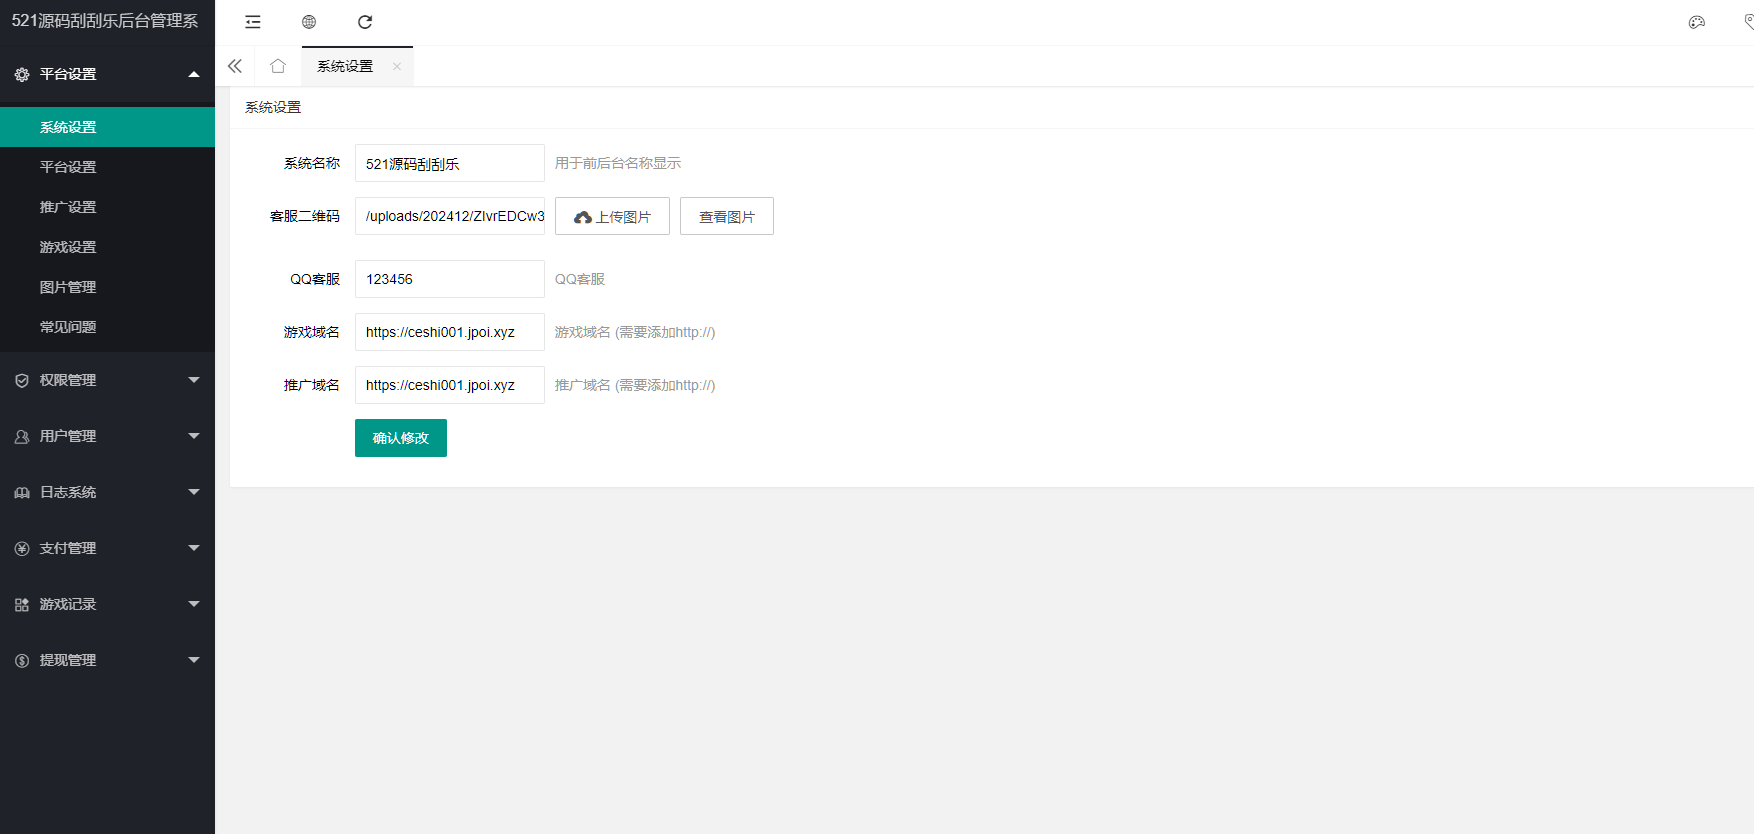Expand the 权限管理 dropdown arrow

pyautogui.click(x=194, y=380)
